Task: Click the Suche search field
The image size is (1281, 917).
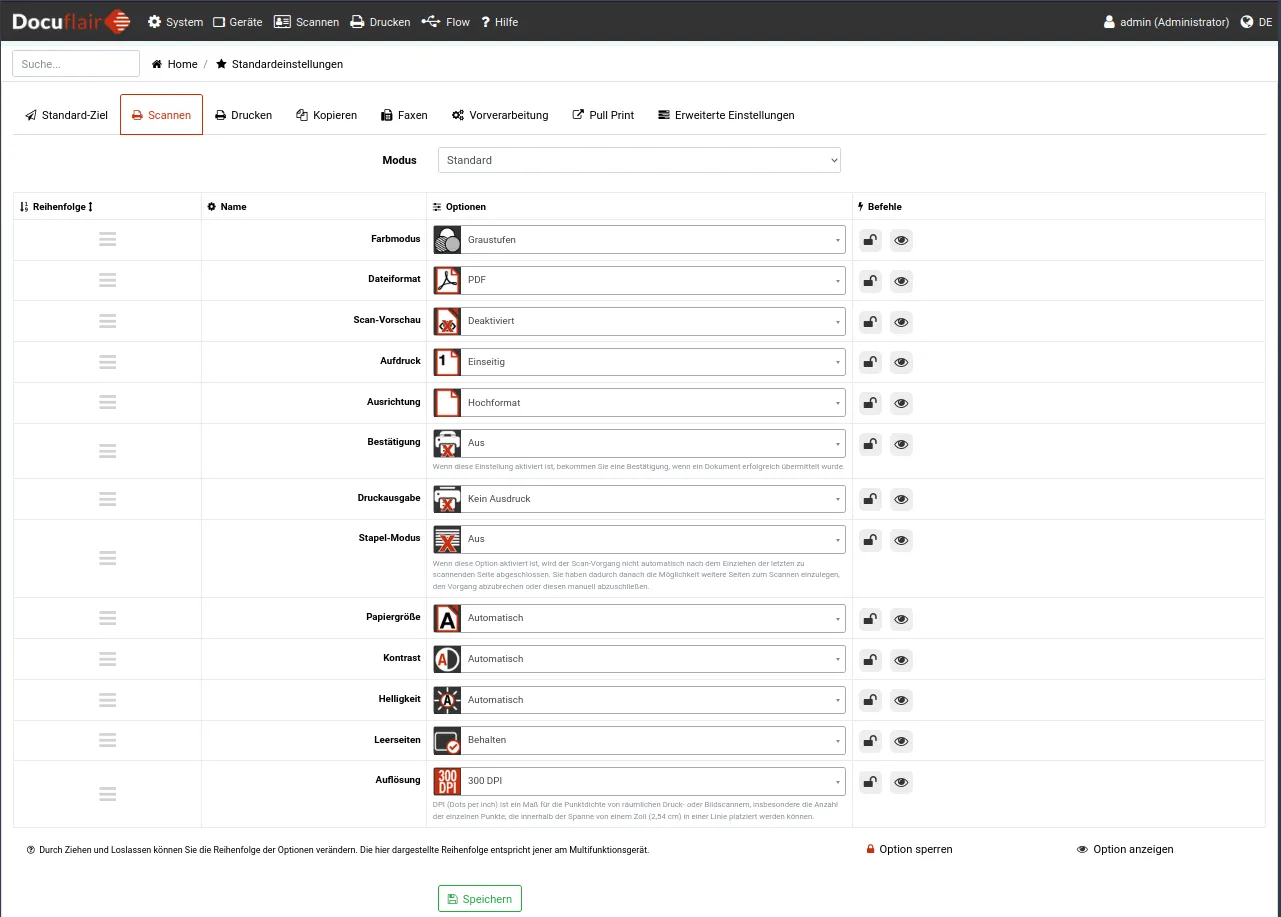Action: (x=76, y=64)
